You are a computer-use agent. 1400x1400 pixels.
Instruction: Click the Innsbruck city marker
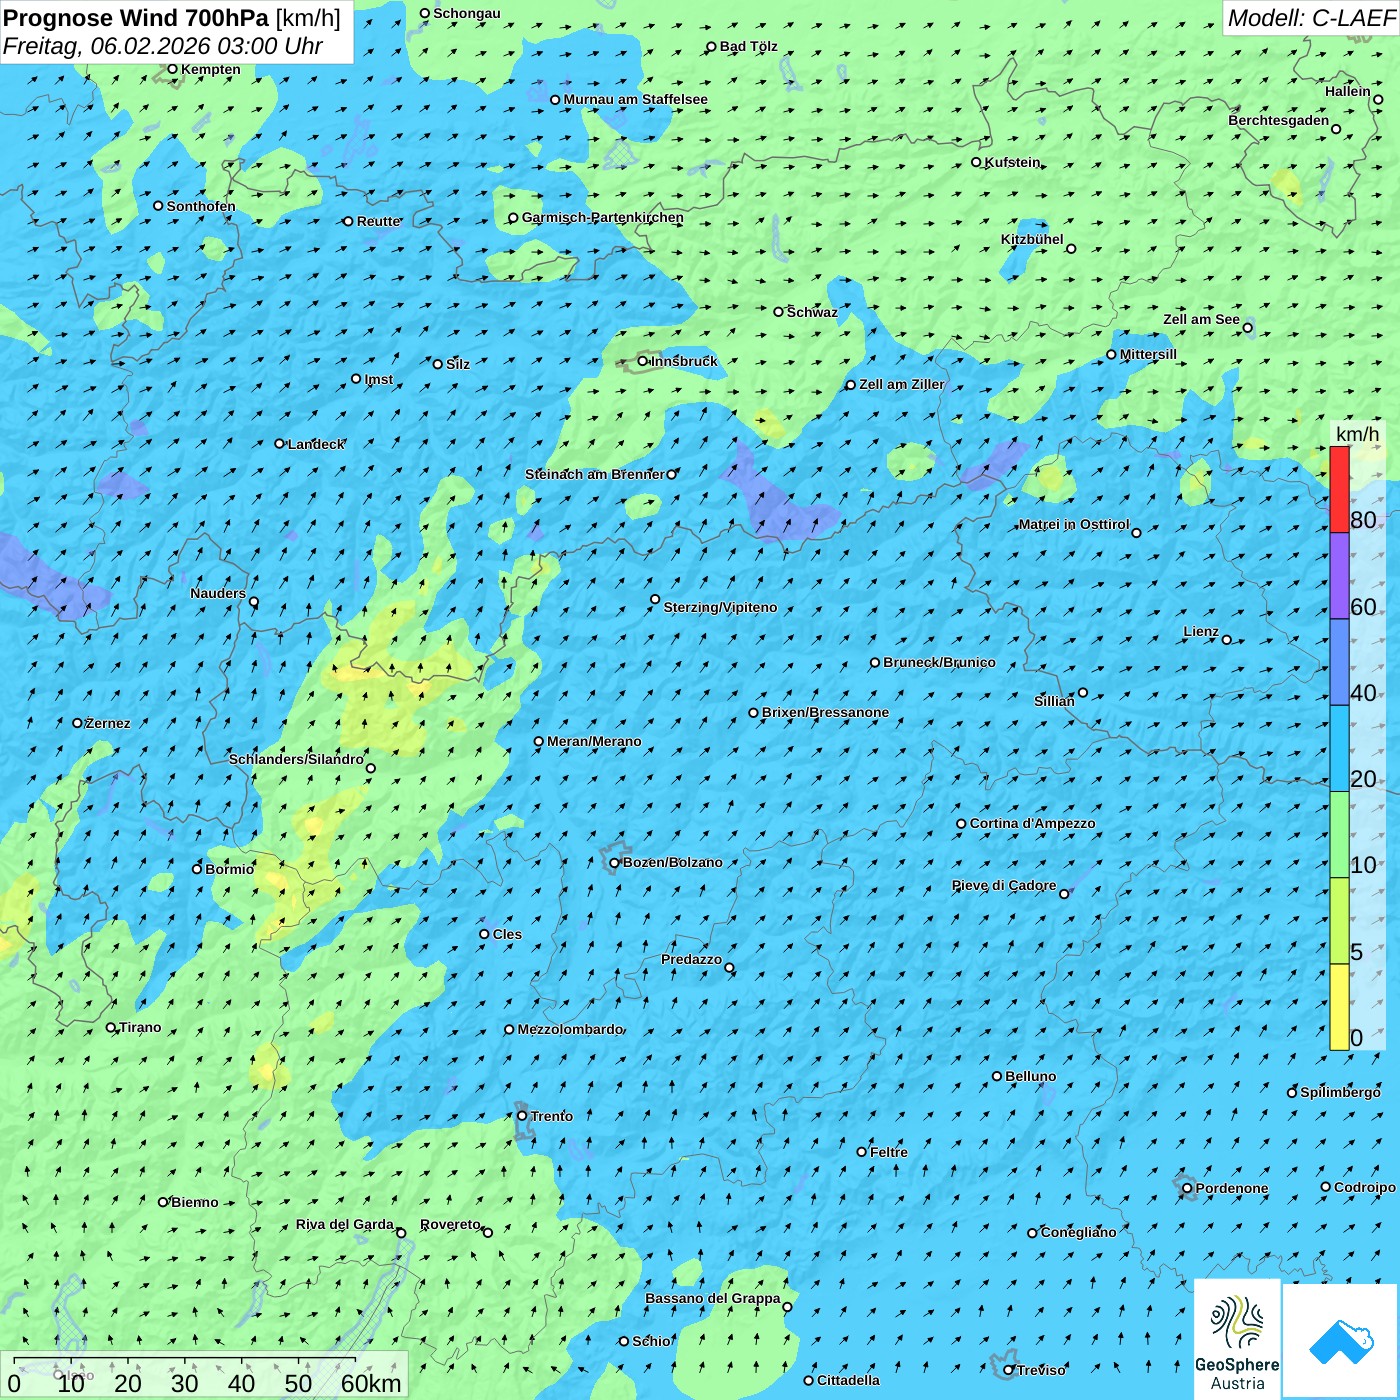643,361
